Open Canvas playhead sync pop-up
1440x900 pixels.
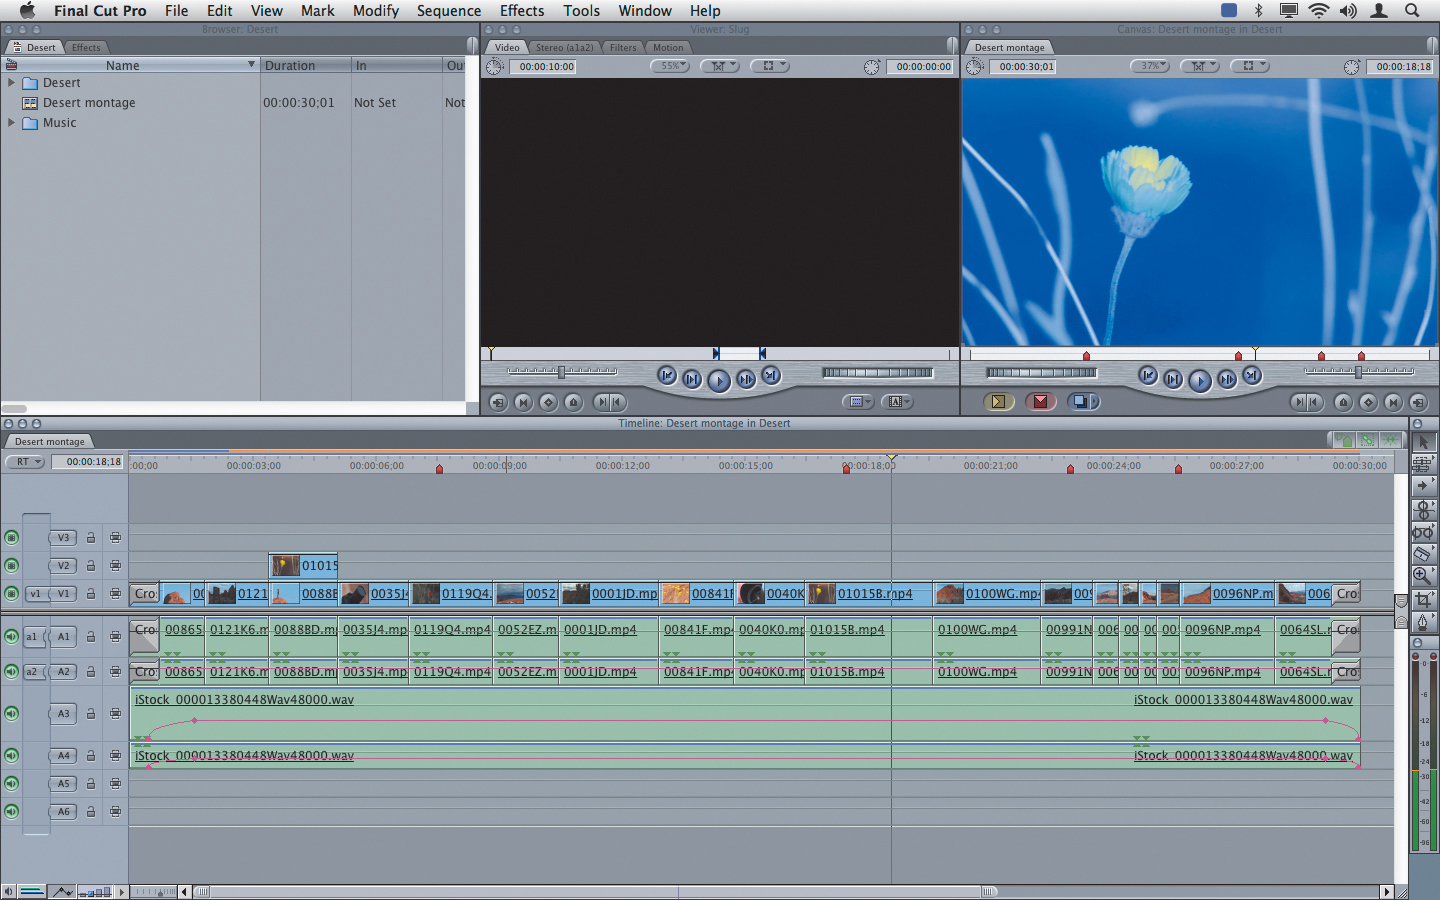pyautogui.click(x=1200, y=66)
